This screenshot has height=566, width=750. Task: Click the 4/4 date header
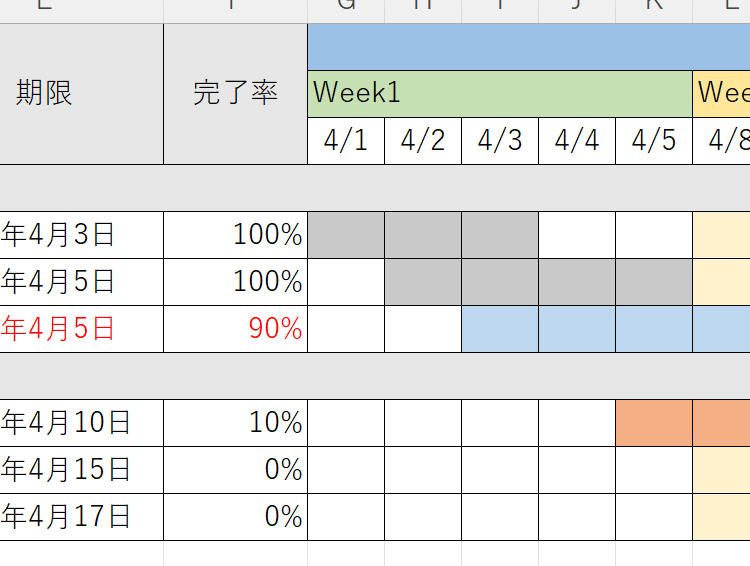(577, 141)
